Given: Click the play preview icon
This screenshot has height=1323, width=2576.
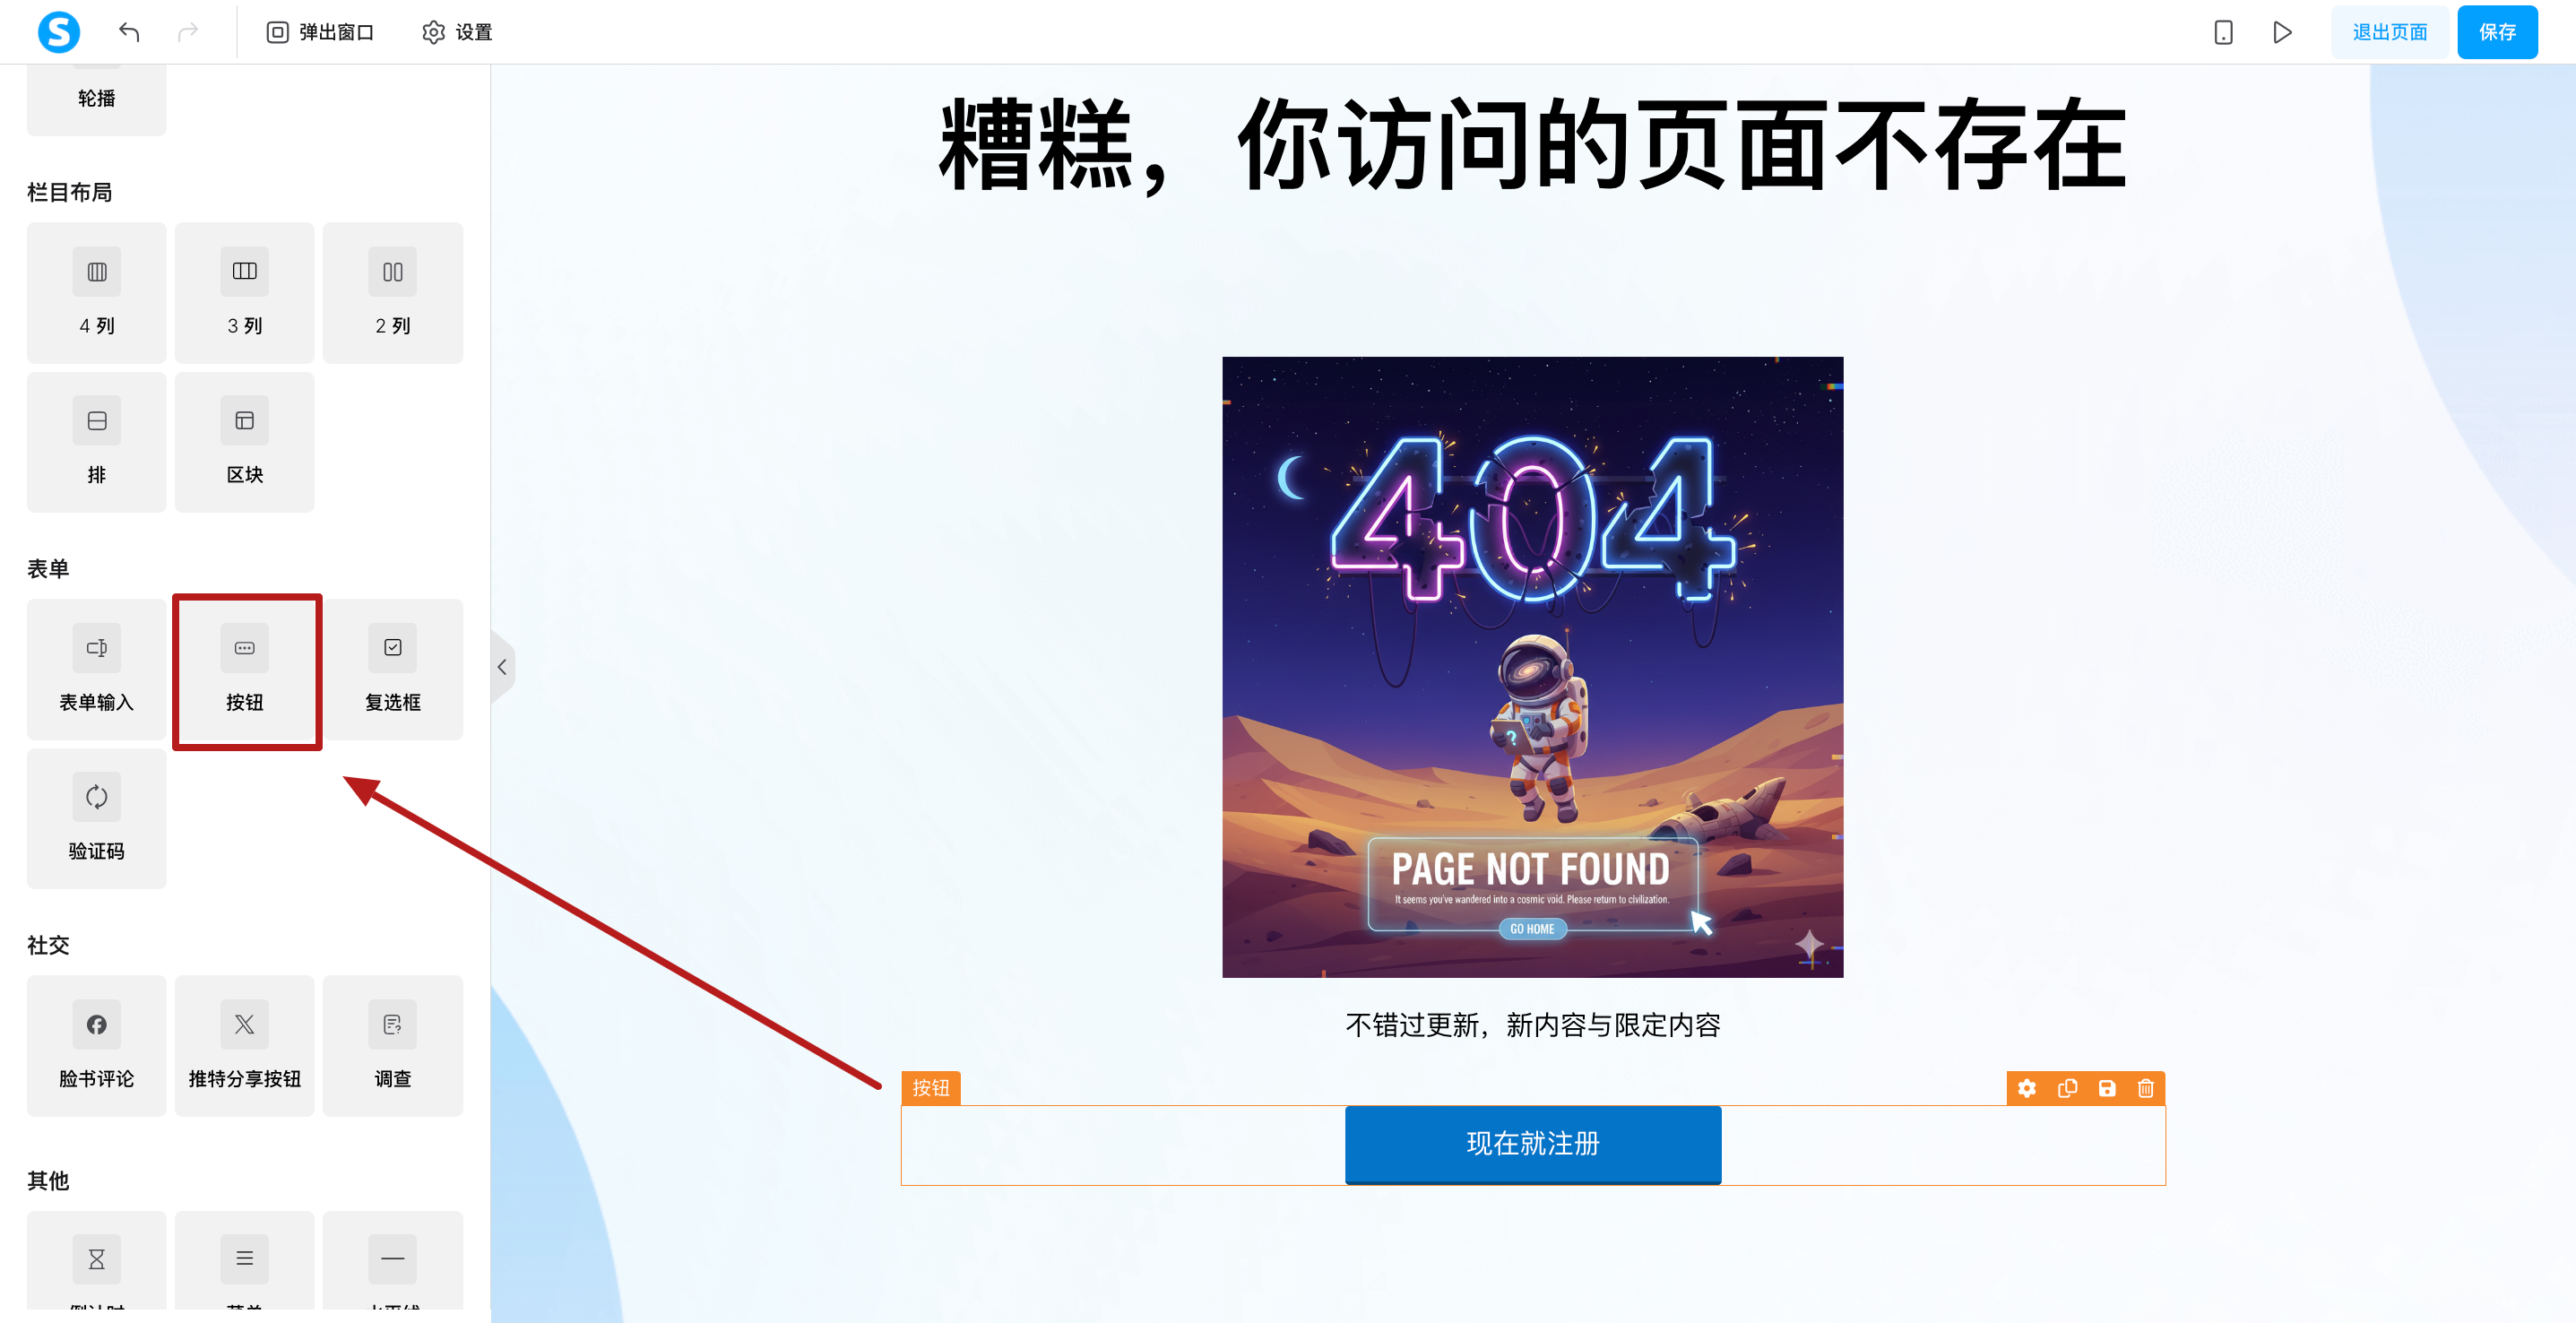Looking at the screenshot, I should click(2282, 32).
